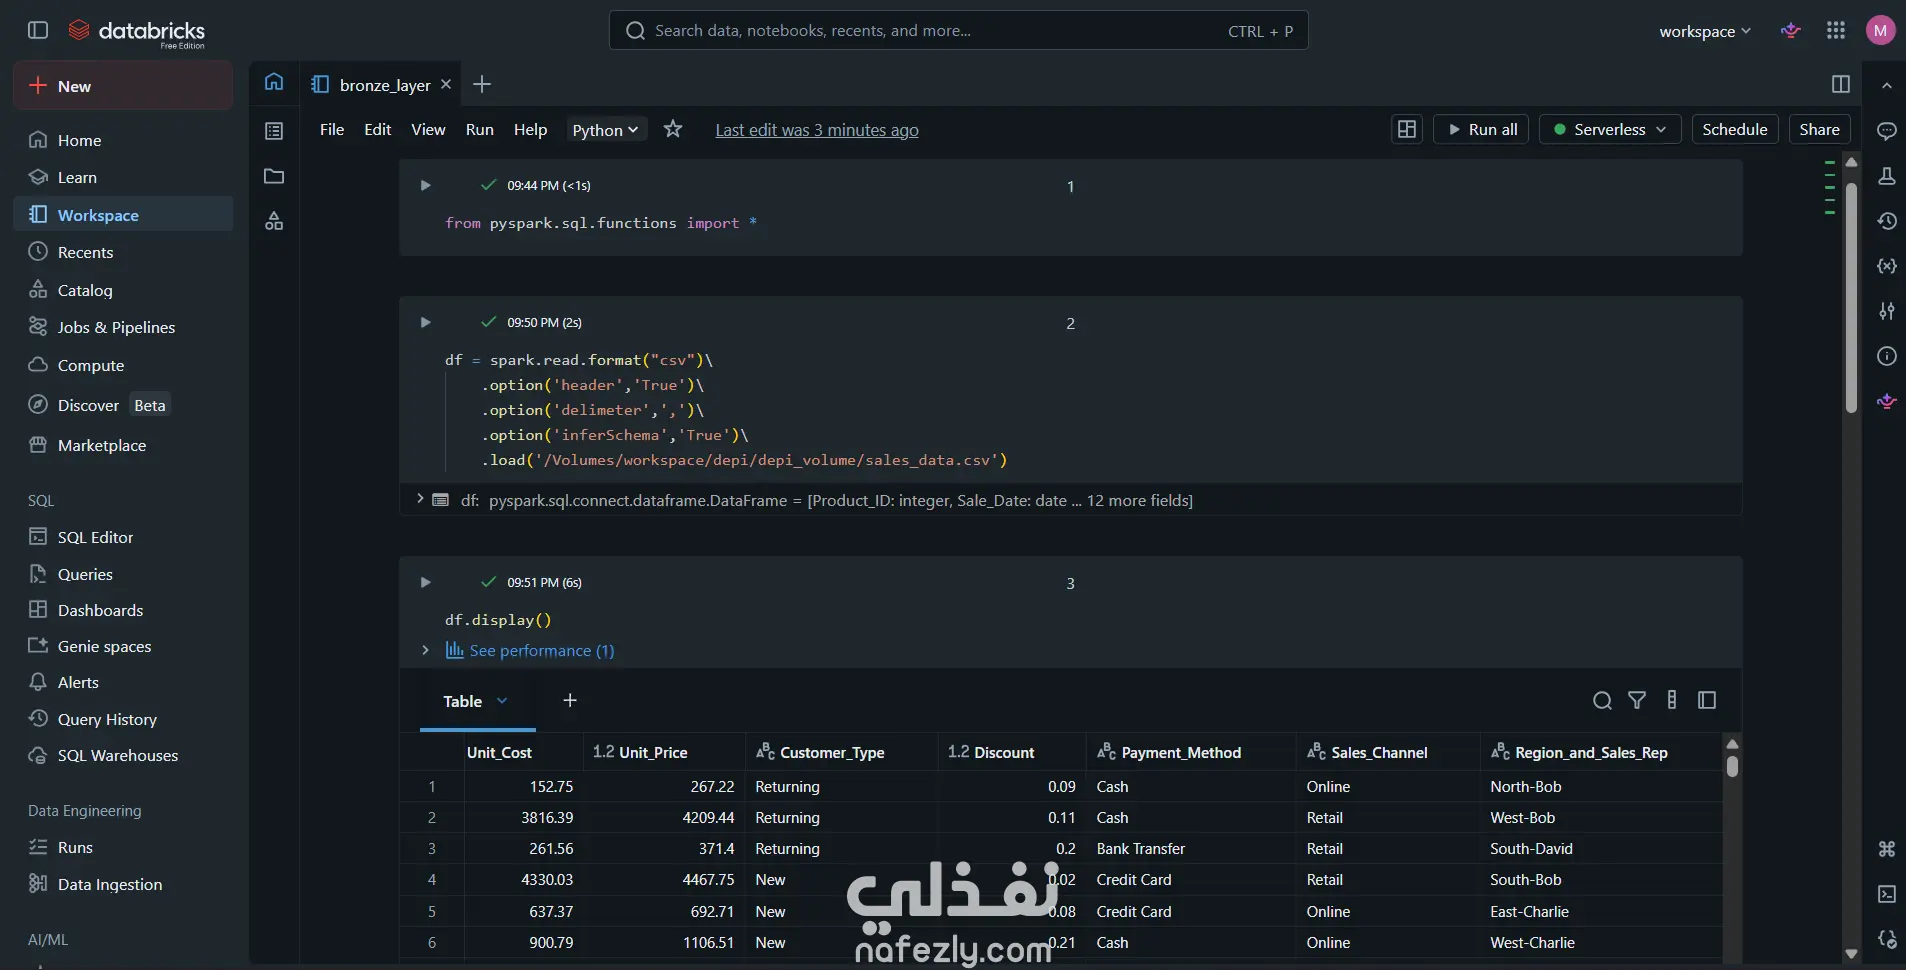Open the apps grid icon

(x=1836, y=30)
